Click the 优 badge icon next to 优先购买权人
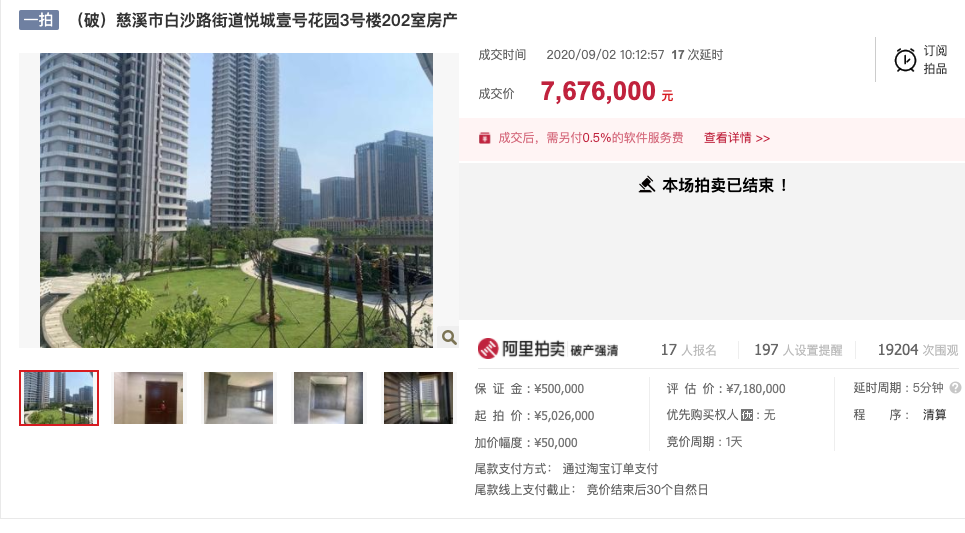Screen dimensions: 965x533 click(x=747, y=415)
